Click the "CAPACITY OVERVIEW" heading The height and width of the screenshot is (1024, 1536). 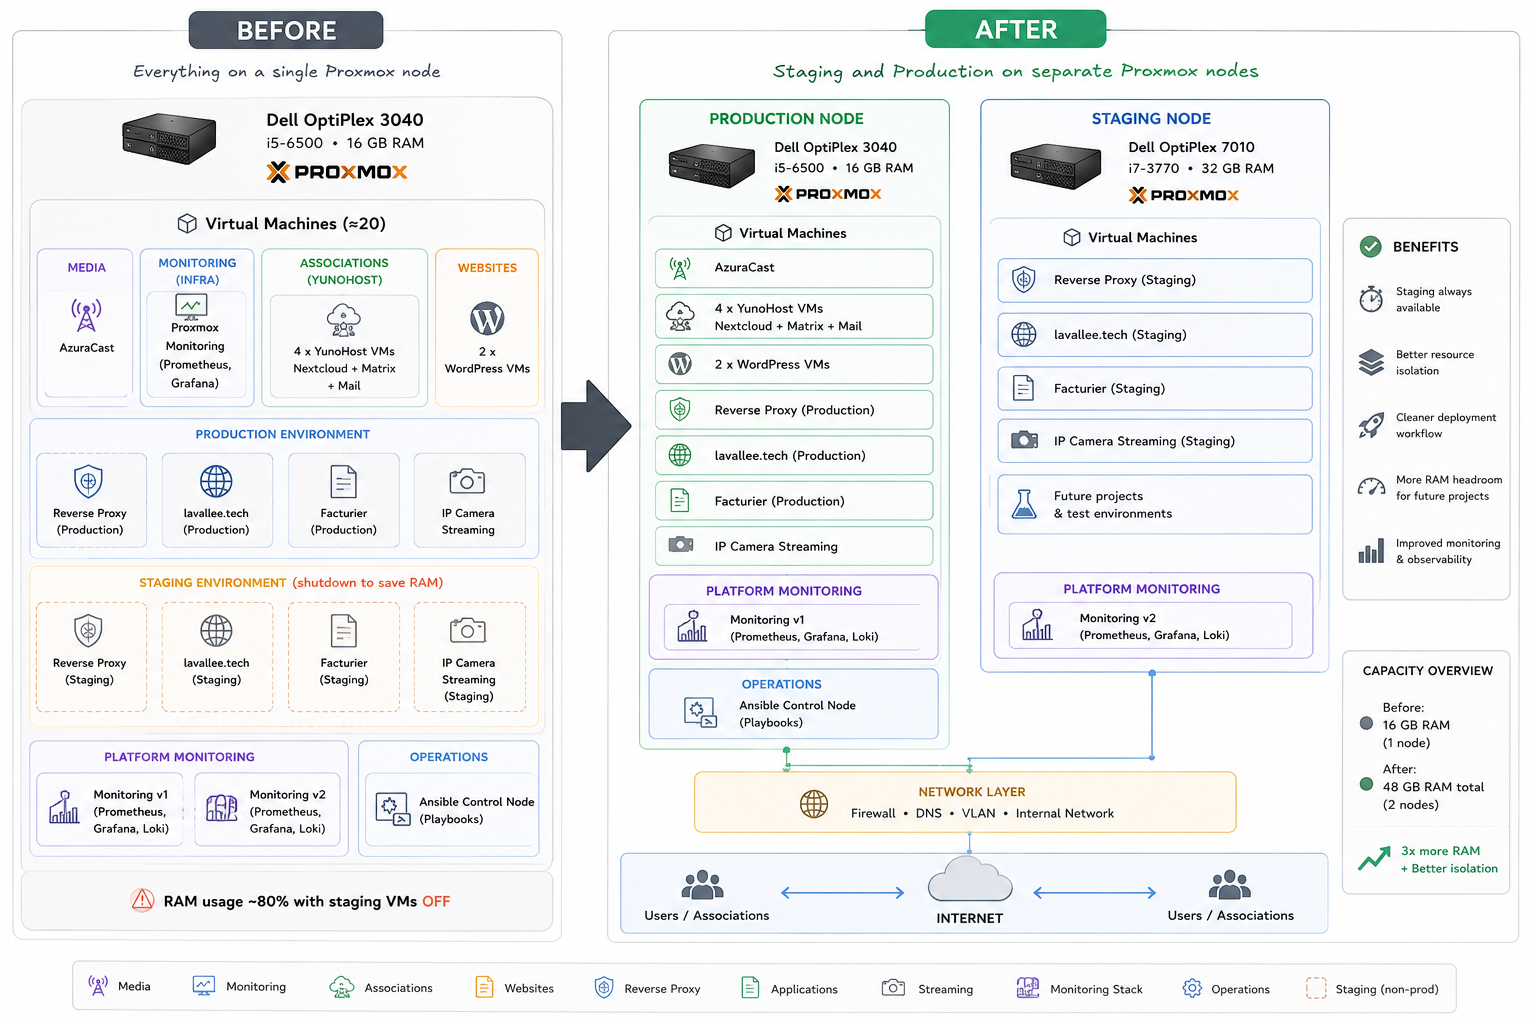click(1428, 671)
